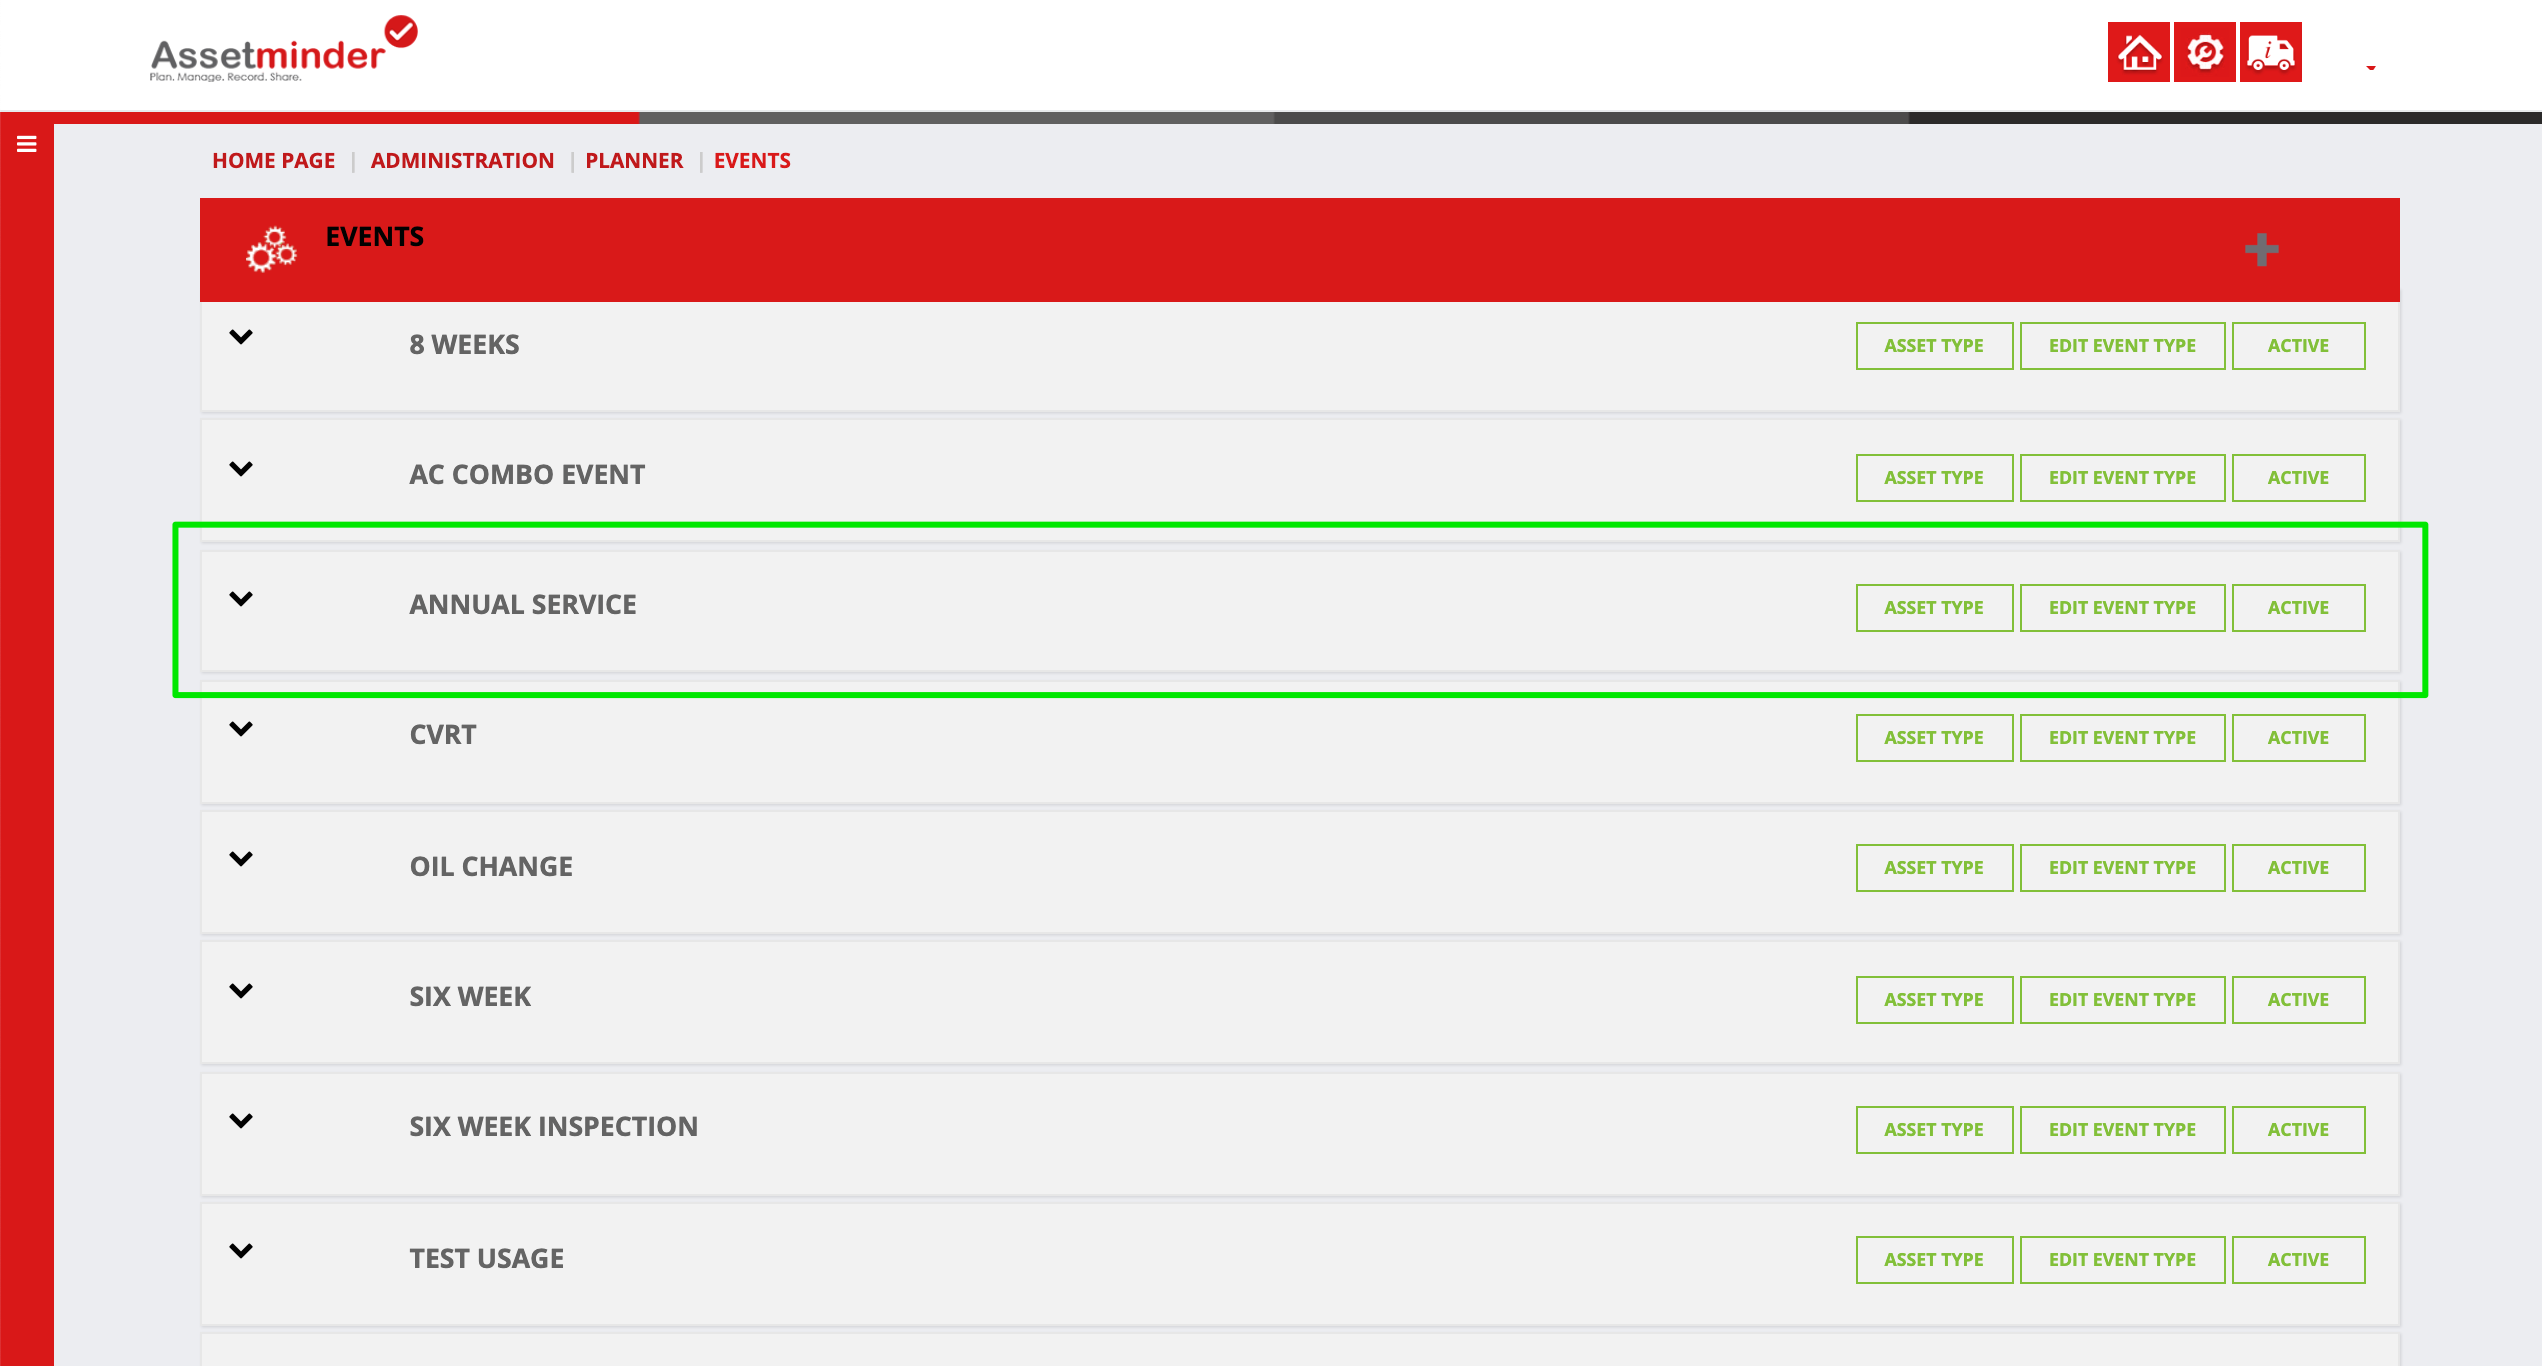2542x1366 pixels.
Task: Toggle ACTIVE status for ANNUAL SERVICE
Action: pyautogui.click(x=2298, y=608)
